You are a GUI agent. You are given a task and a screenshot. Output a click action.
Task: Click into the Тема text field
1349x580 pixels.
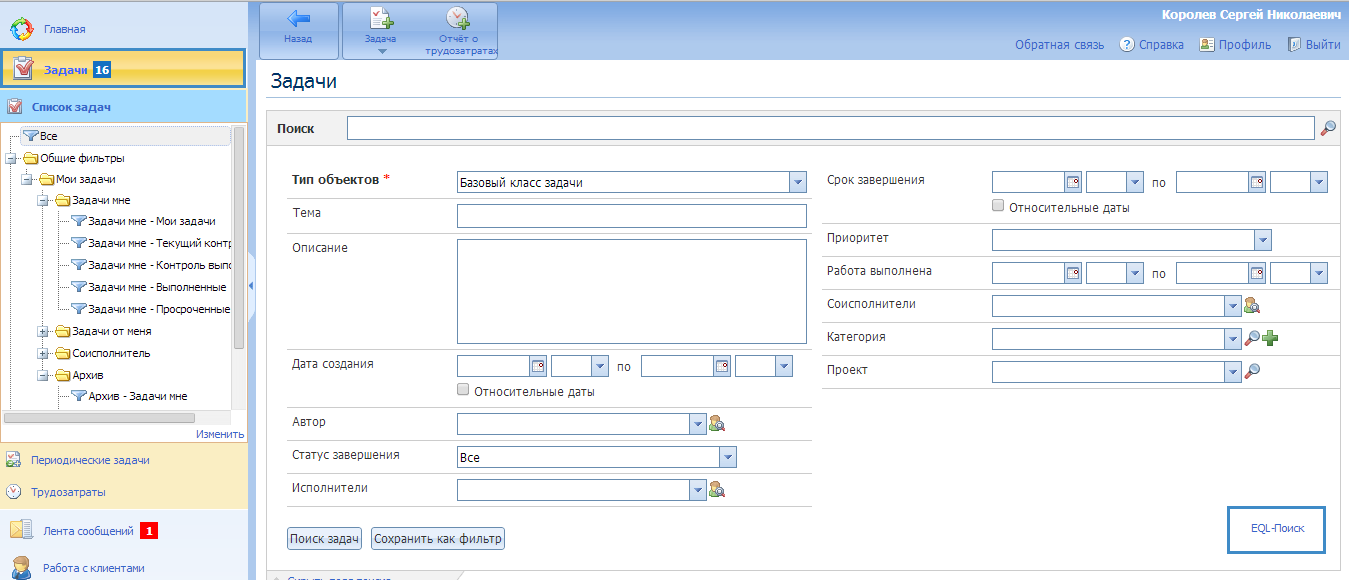pyautogui.click(x=631, y=216)
